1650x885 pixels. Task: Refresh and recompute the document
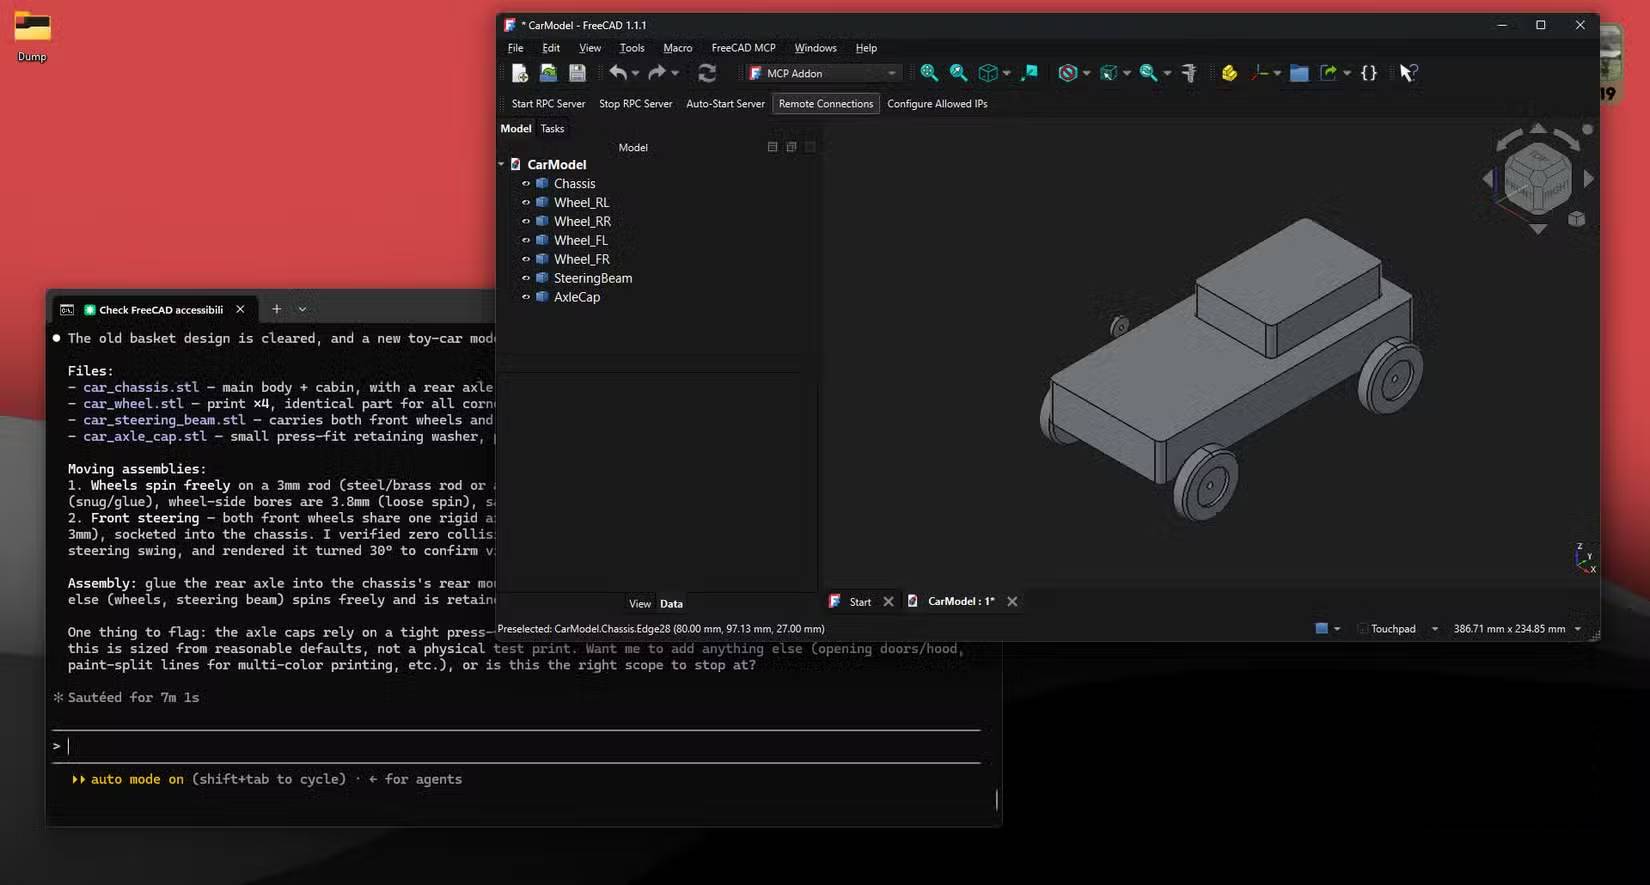click(707, 73)
